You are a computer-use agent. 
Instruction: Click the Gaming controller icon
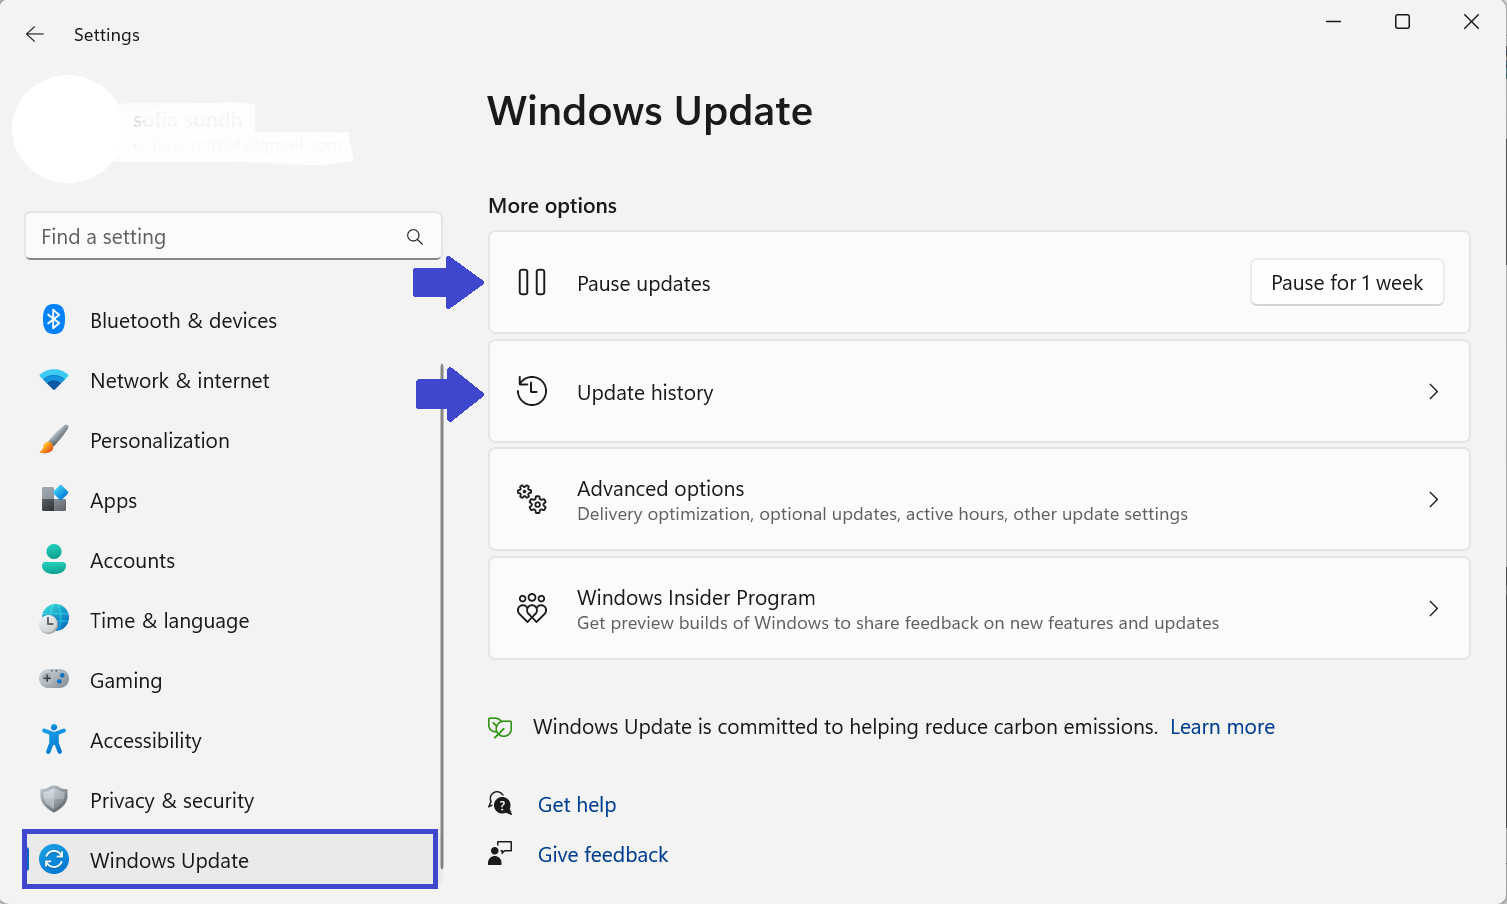coord(54,680)
